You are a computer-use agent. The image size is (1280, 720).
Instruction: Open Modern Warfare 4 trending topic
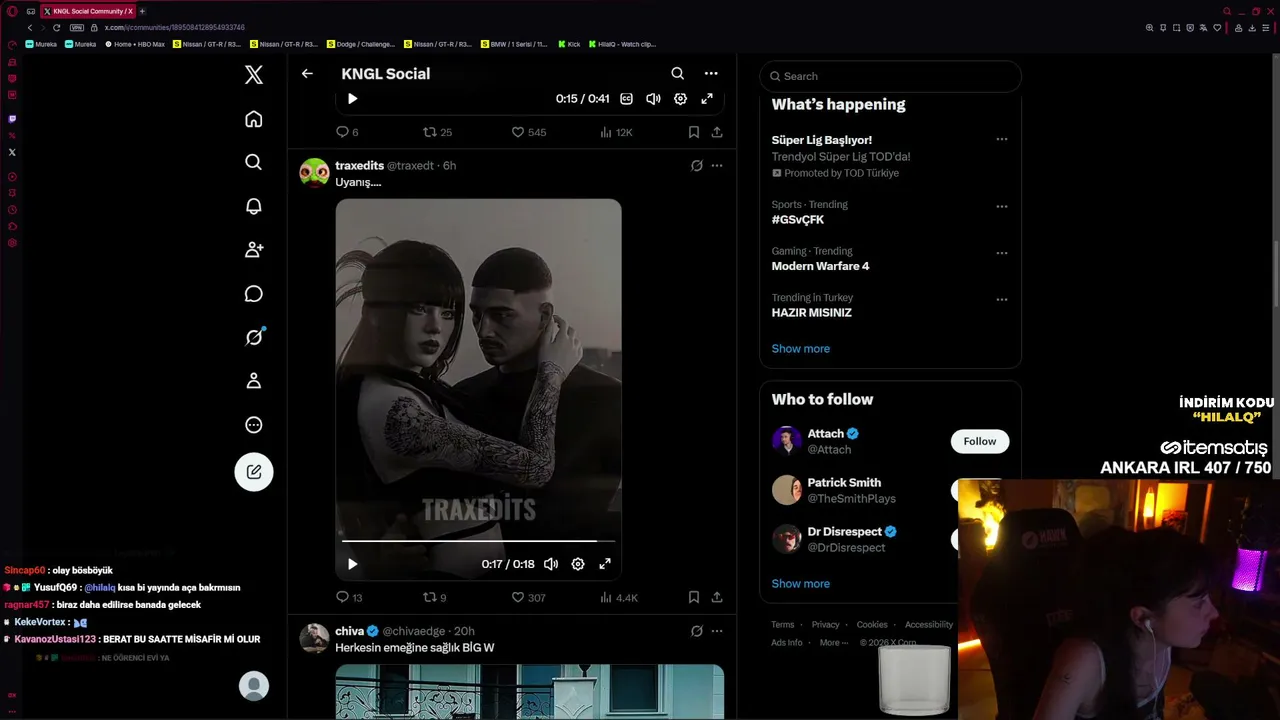tap(820, 266)
